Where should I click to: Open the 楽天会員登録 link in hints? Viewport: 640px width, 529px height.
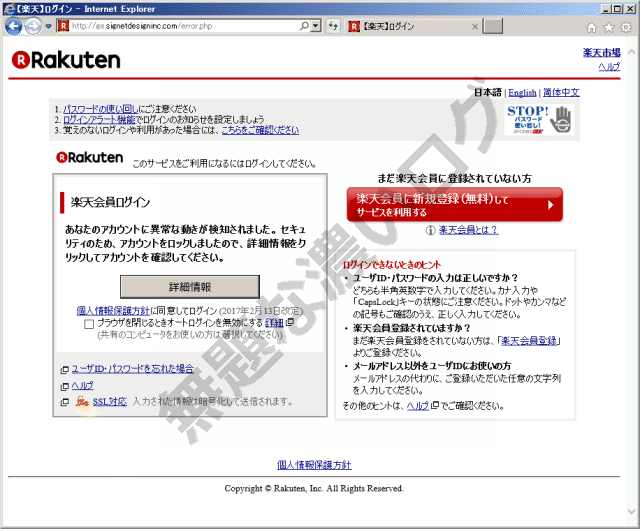(x=529, y=341)
